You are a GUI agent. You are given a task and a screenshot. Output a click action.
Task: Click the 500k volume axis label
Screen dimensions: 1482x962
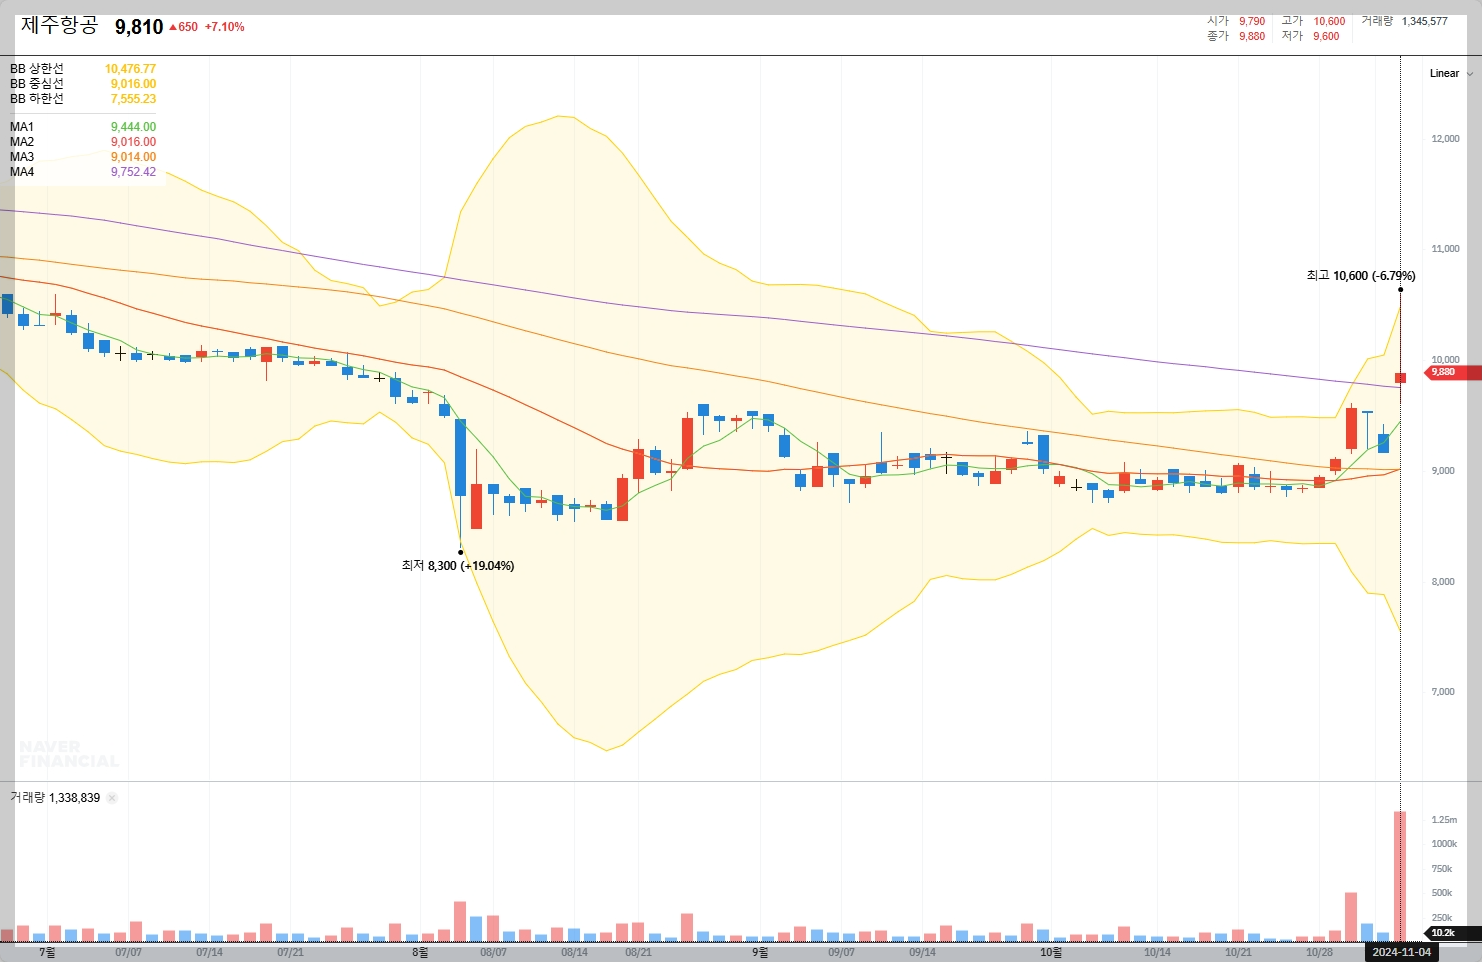click(x=1442, y=893)
